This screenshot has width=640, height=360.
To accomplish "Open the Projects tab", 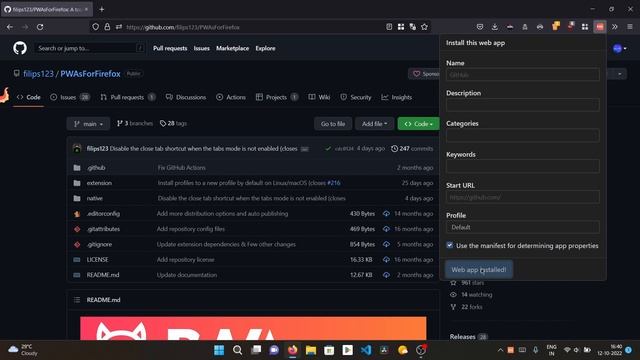I will pos(277,97).
